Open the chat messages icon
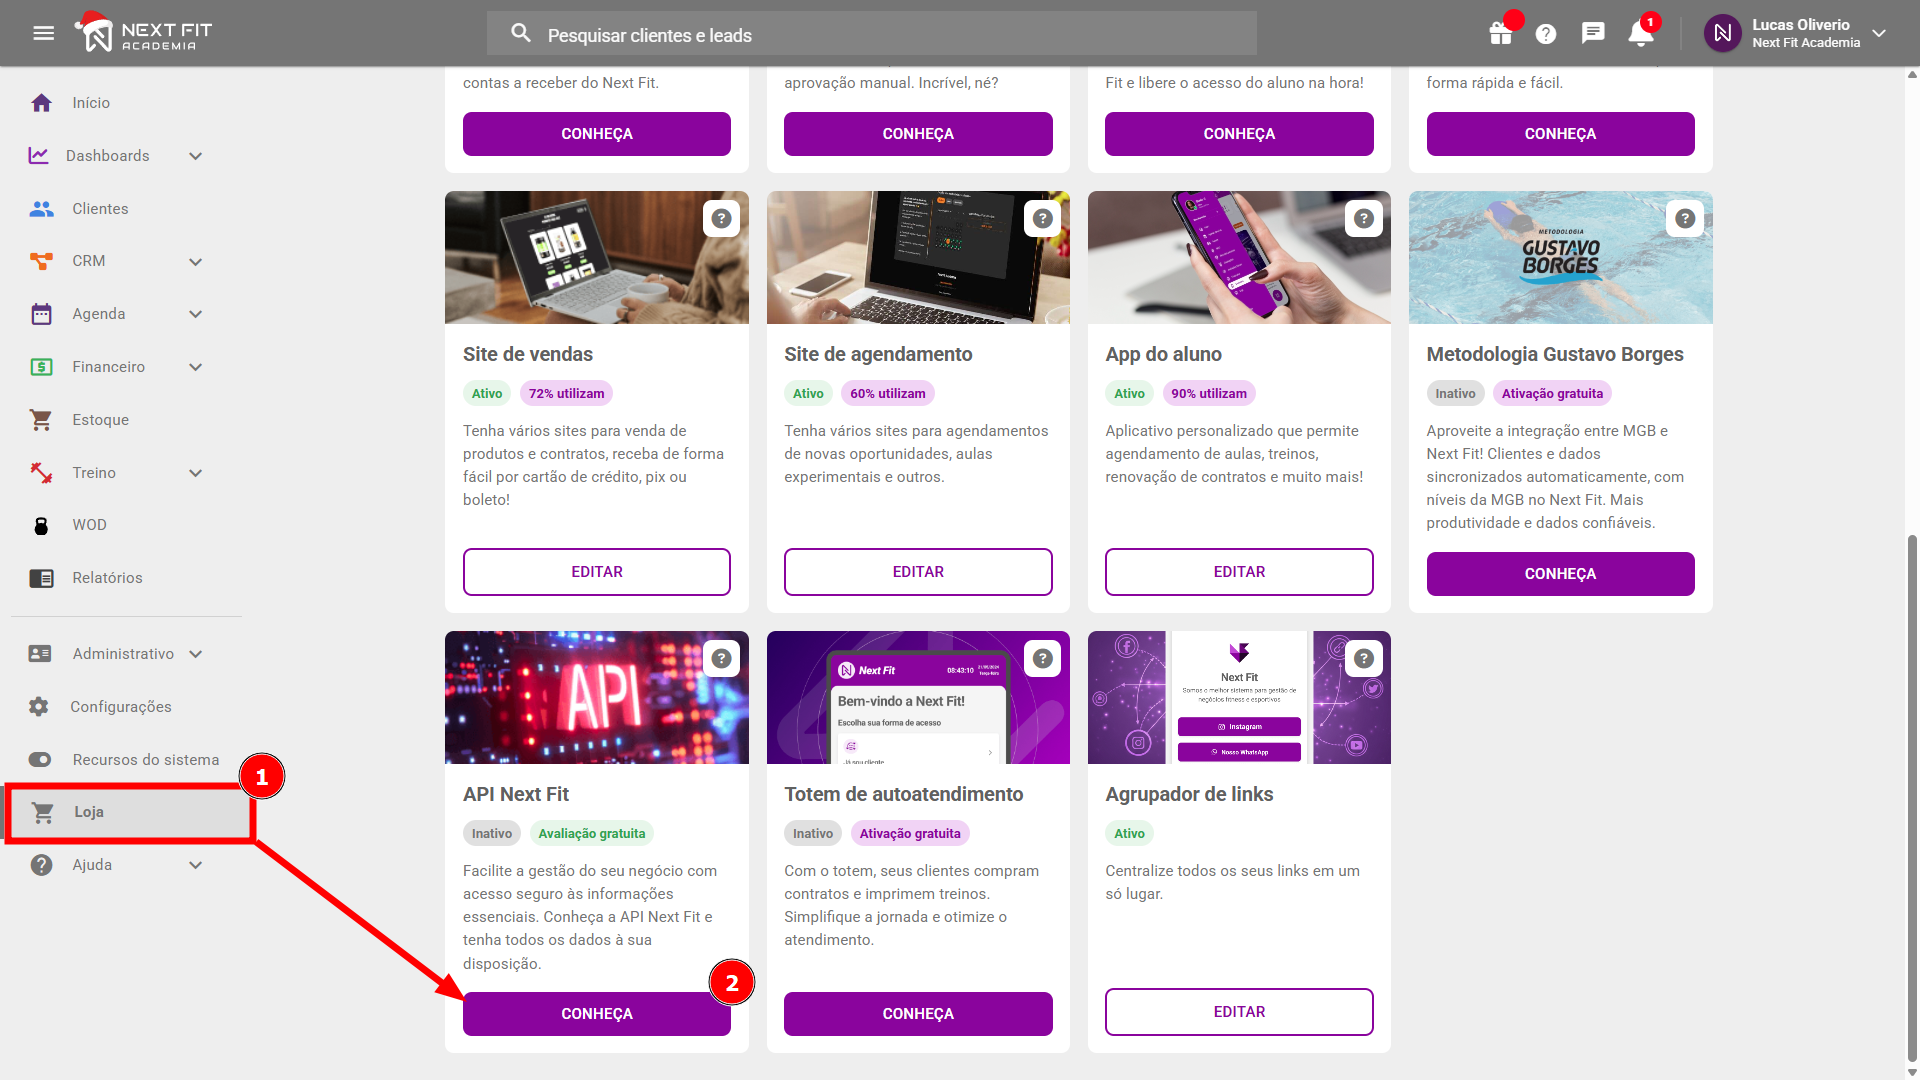The width and height of the screenshot is (1920, 1080). [x=1593, y=34]
